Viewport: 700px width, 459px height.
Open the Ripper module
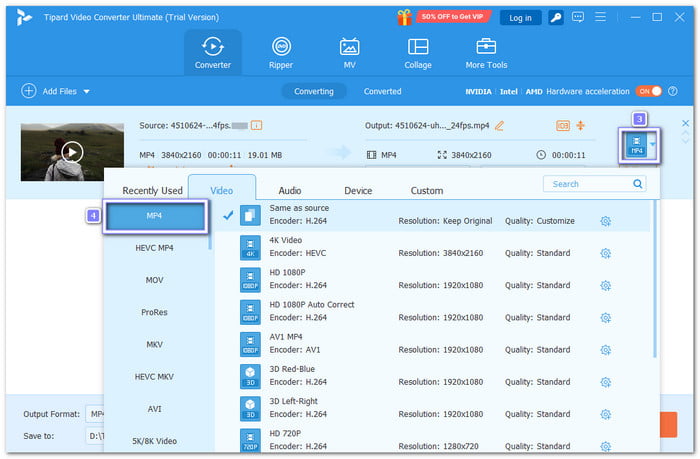tap(281, 53)
